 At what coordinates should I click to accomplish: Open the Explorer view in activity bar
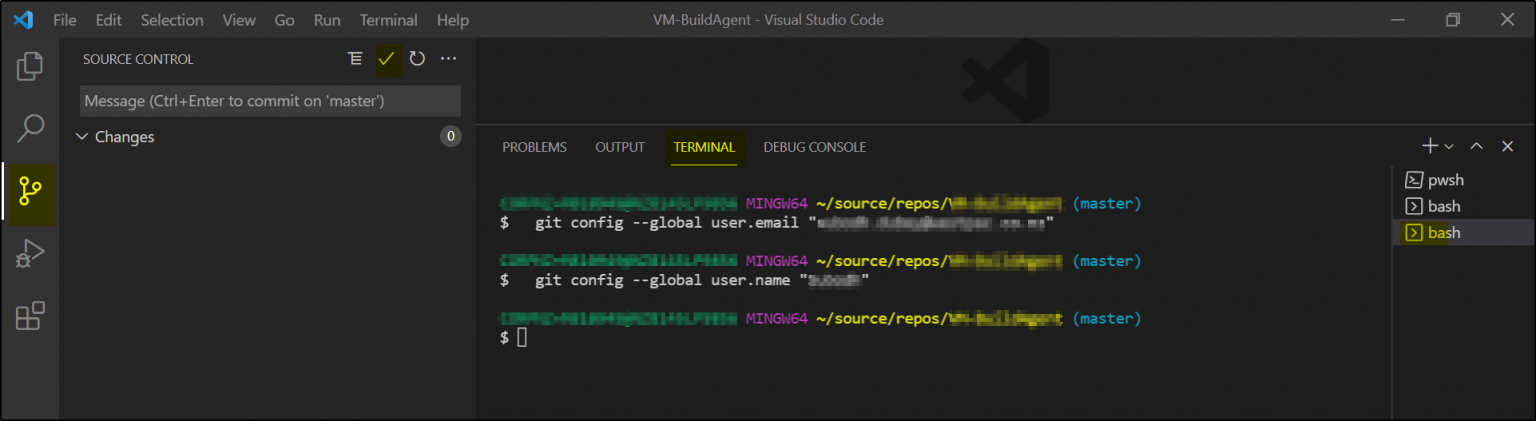[30, 67]
